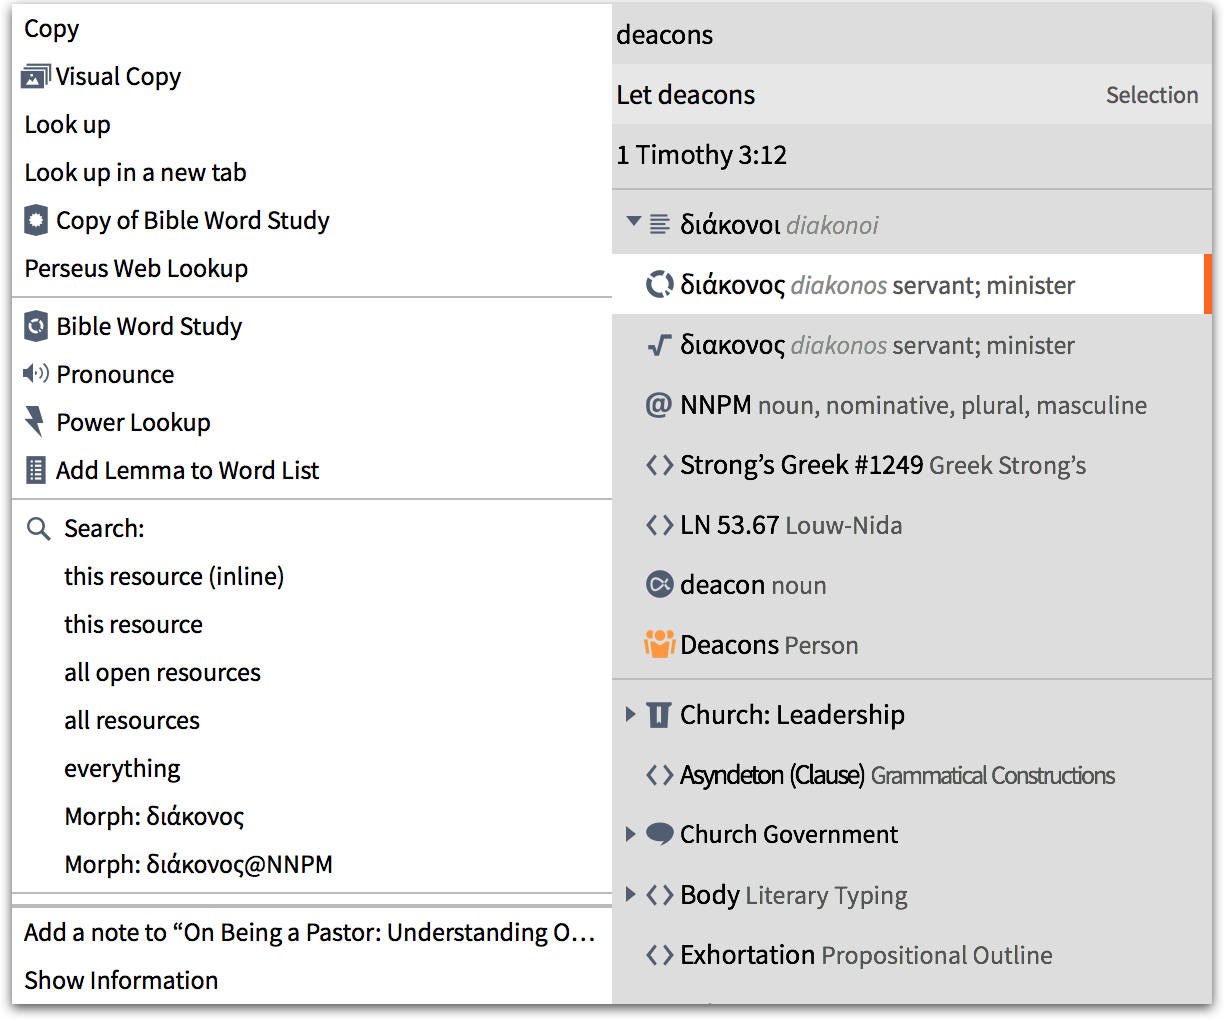Search all open resources
1224x1020 pixels.
[x=162, y=672]
